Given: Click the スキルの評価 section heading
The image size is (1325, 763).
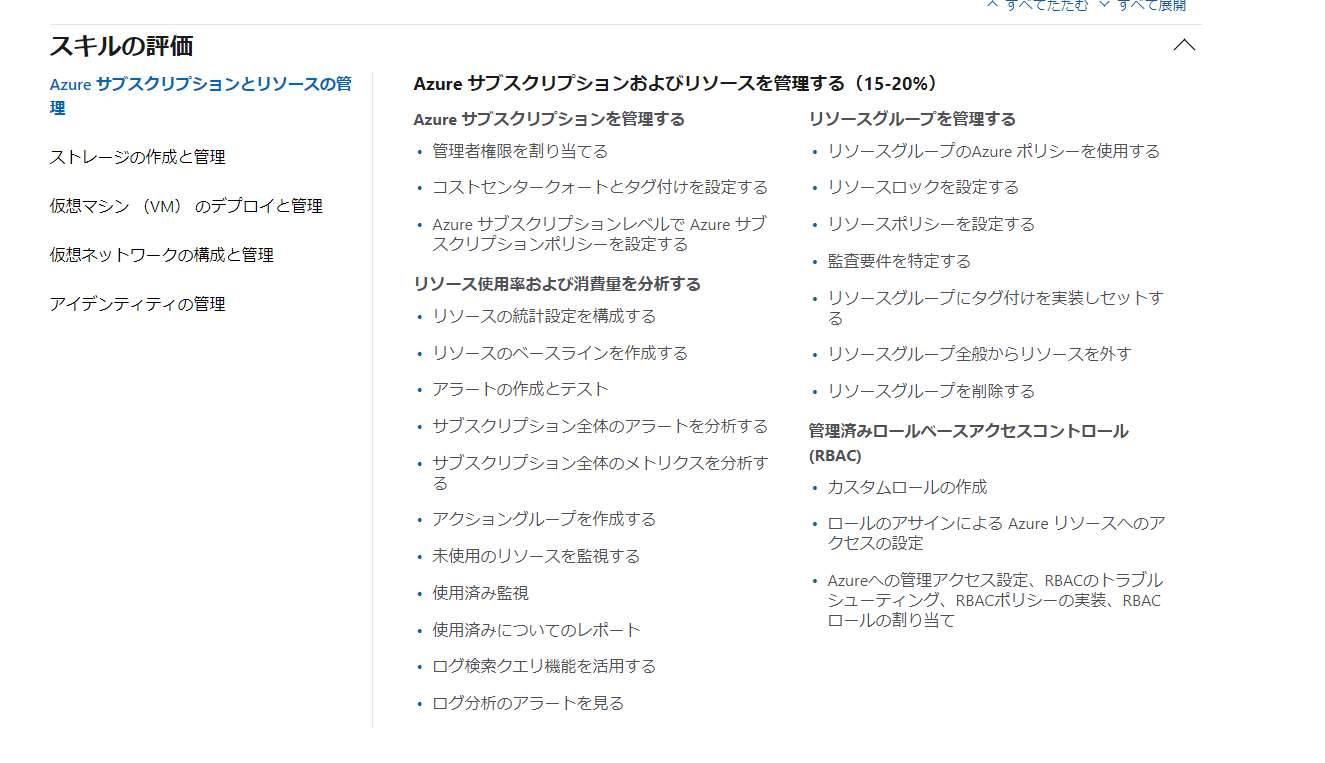Looking at the screenshot, I should pos(121,46).
